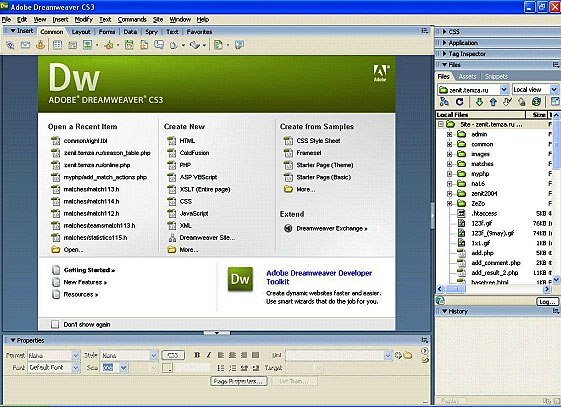This screenshot has width=561, height=407.
Task: Insert a Named Anchor
Action: (40, 45)
